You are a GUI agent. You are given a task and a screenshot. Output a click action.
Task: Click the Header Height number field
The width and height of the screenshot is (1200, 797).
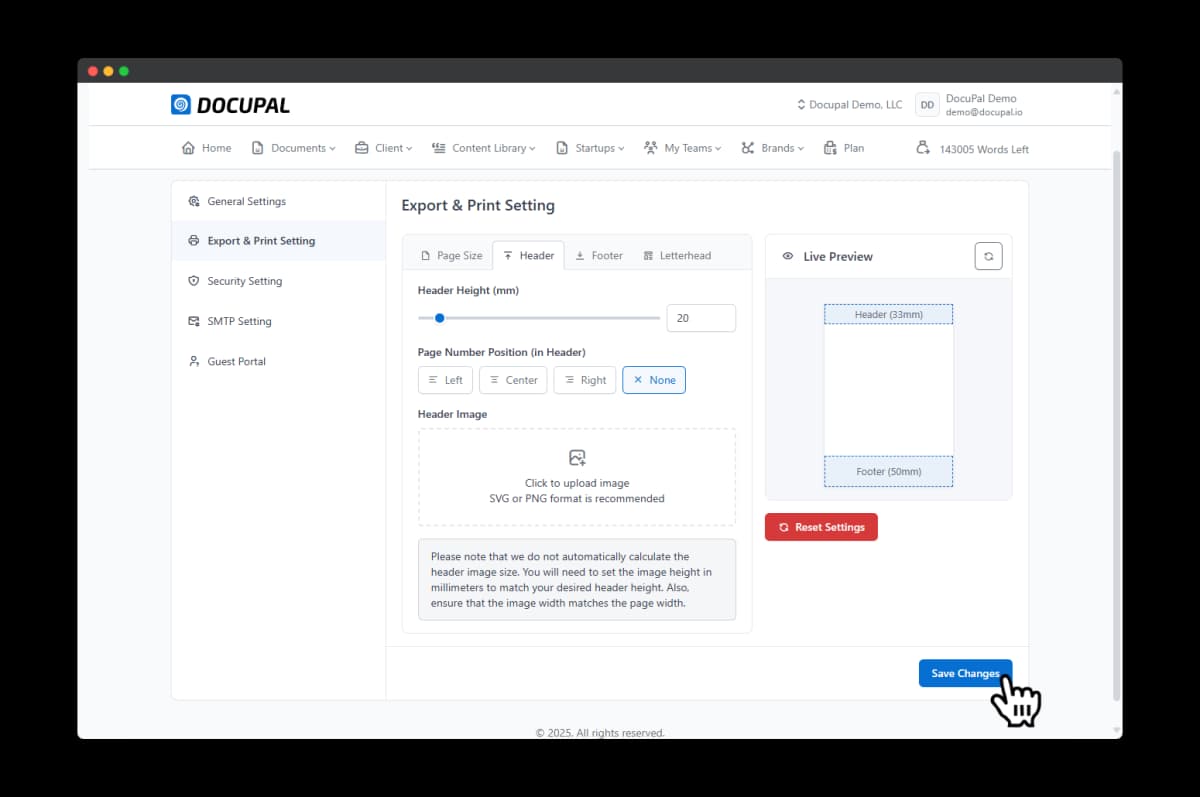click(700, 318)
